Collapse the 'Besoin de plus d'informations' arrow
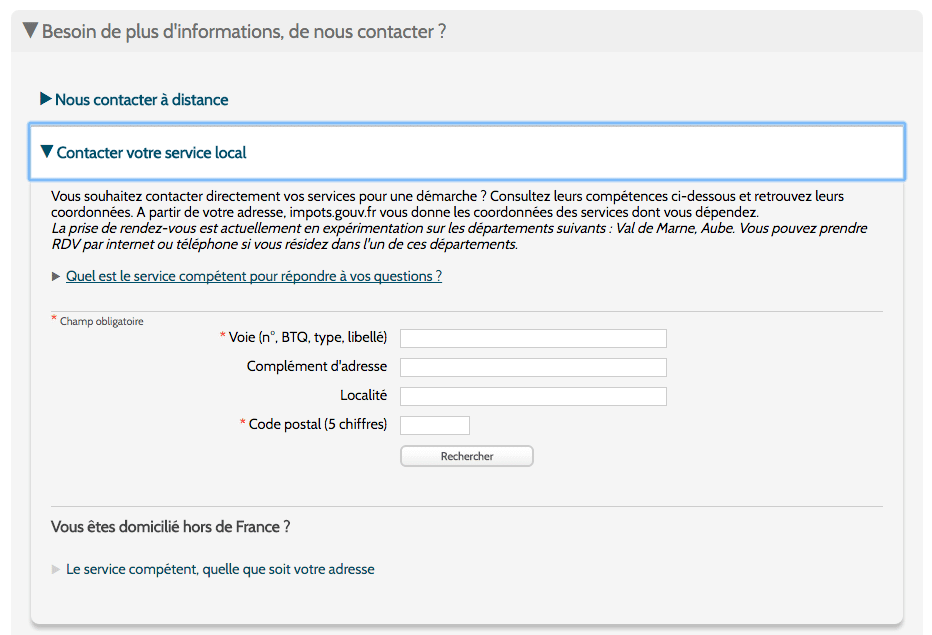 (x=31, y=30)
